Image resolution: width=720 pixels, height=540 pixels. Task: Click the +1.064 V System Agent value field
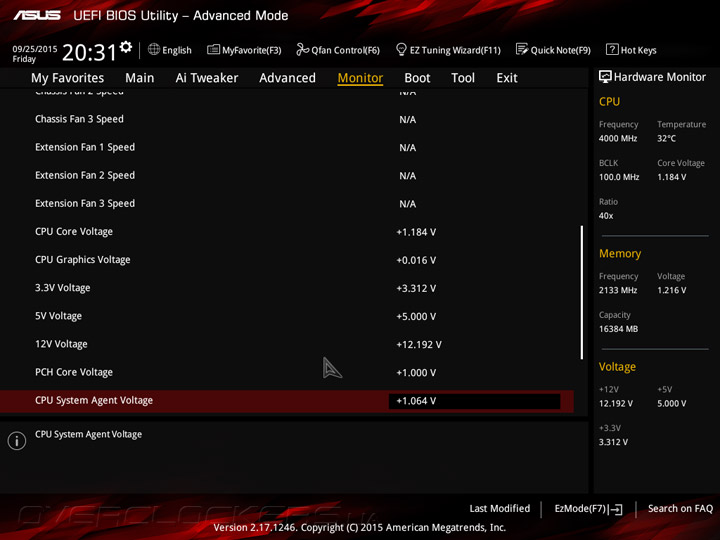click(x=474, y=401)
